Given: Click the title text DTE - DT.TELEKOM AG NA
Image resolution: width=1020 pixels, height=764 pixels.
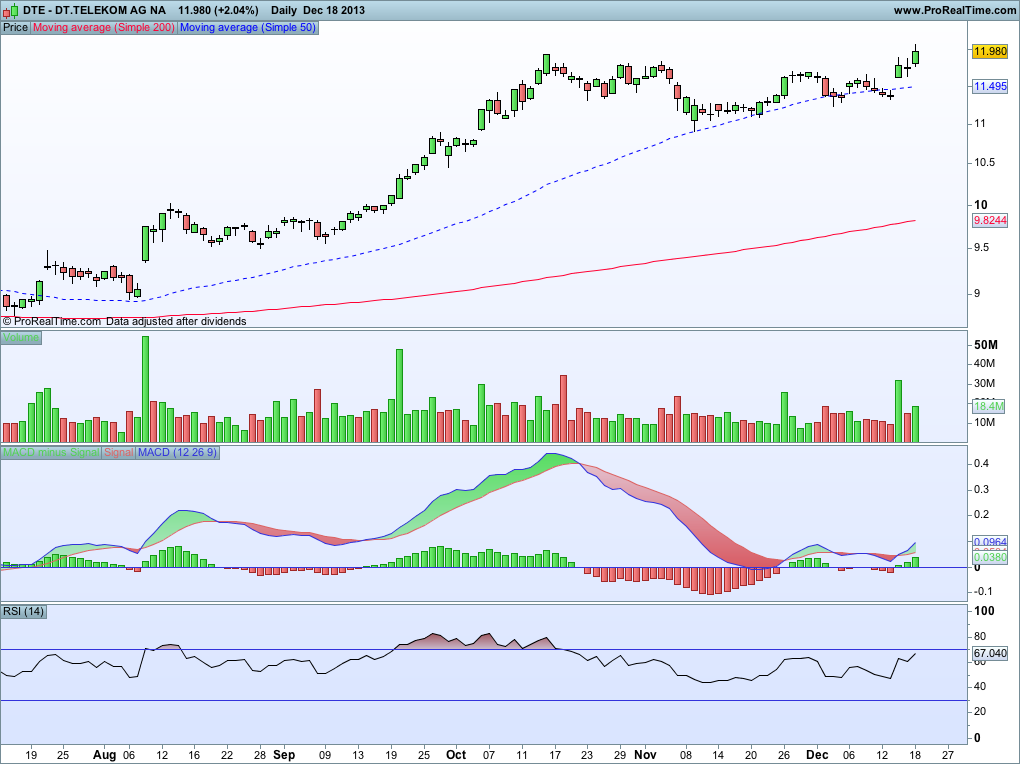Looking at the screenshot, I should [94, 10].
